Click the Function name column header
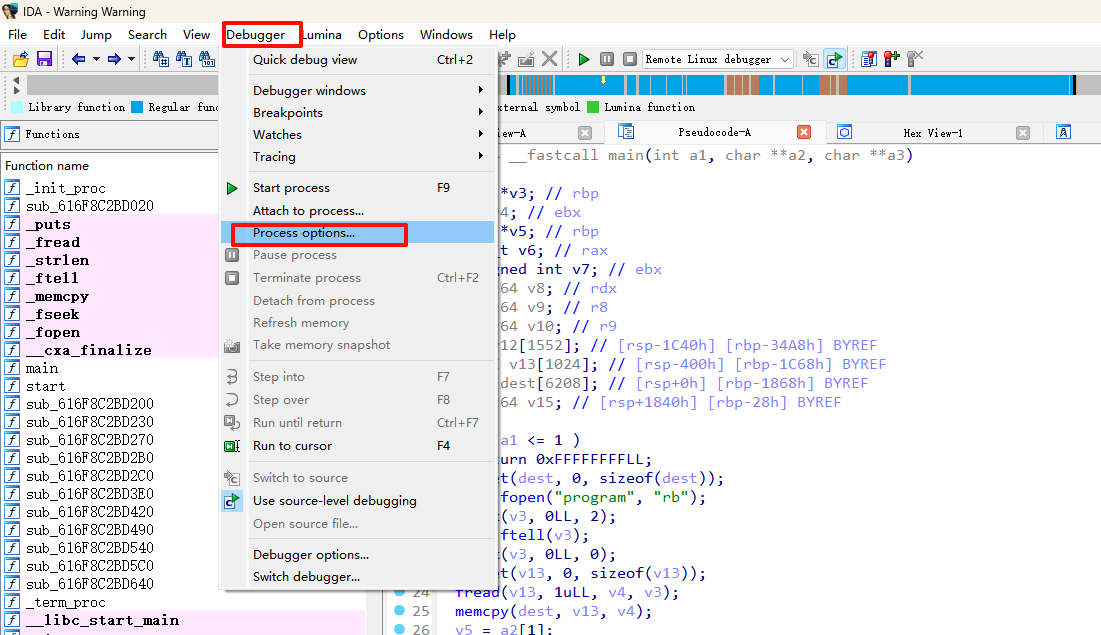The image size is (1101, 635). pos(47,166)
